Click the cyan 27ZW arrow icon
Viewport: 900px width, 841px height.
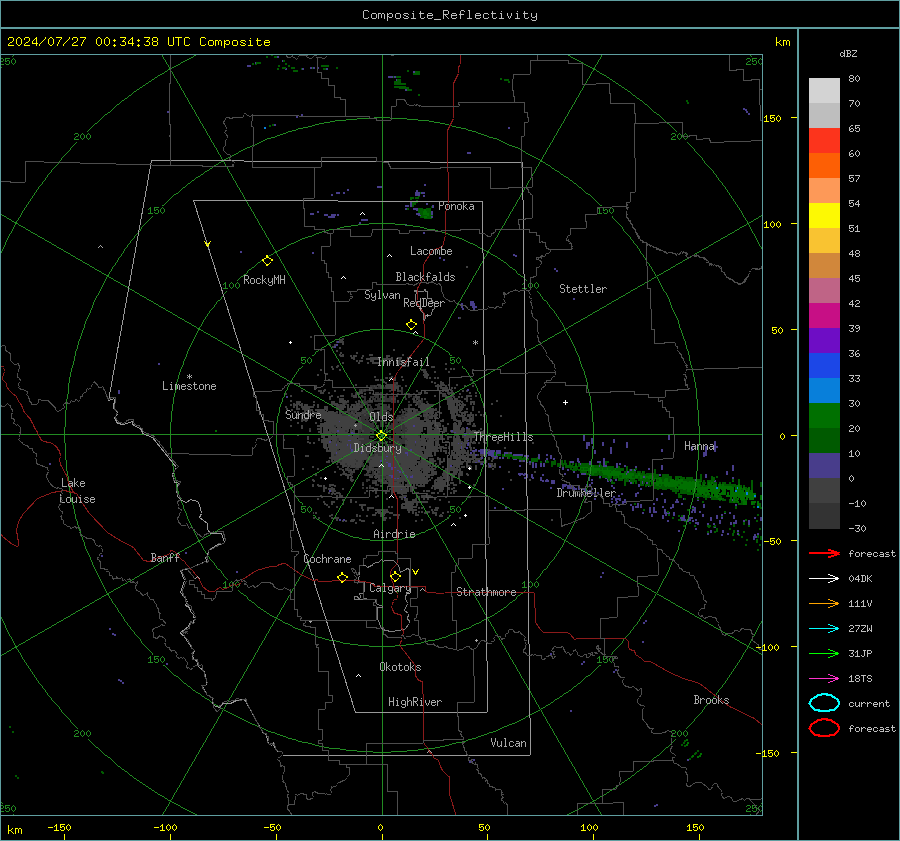pos(824,629)
